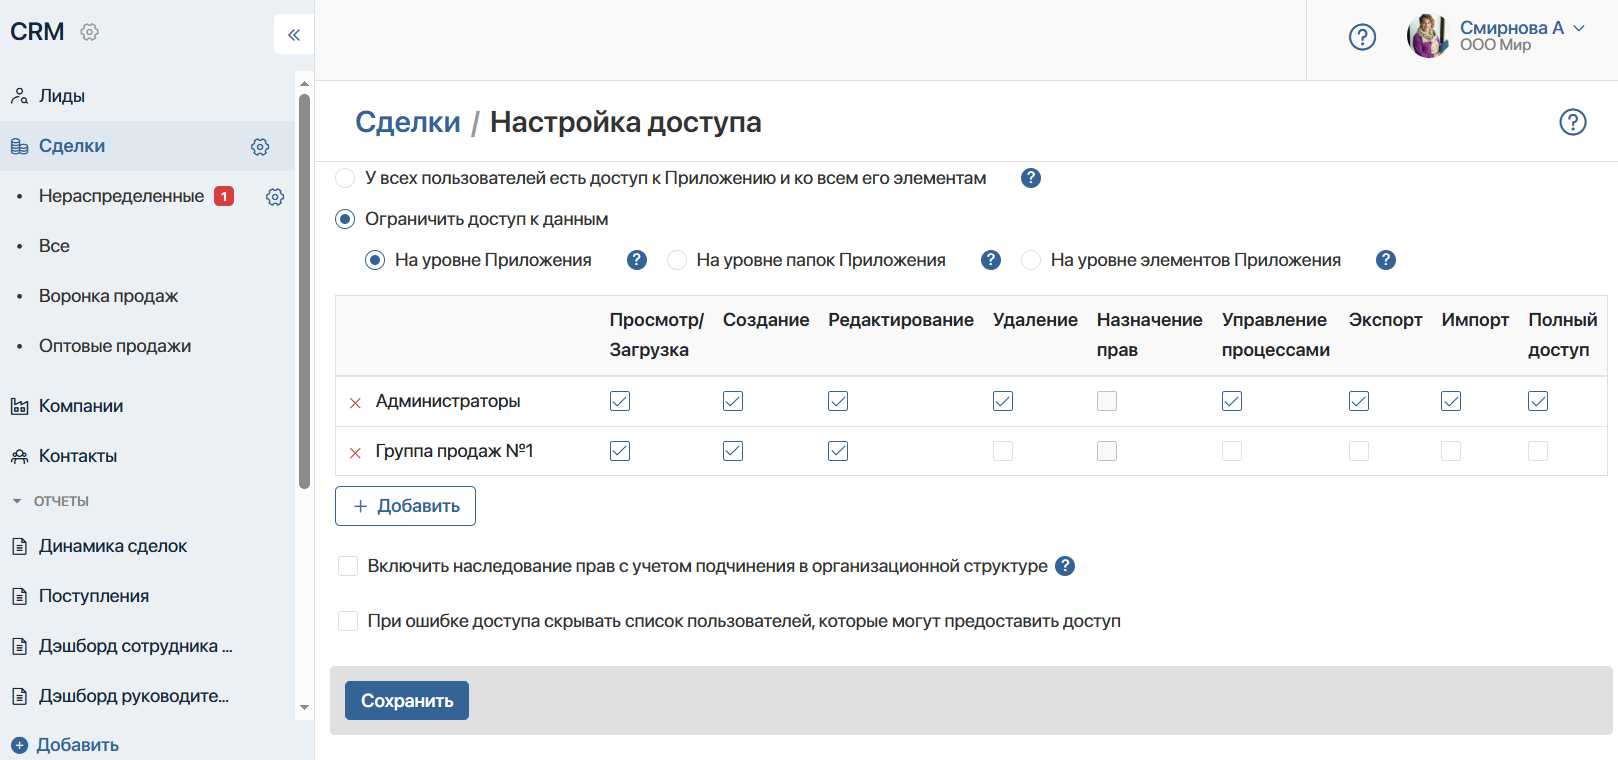Screen dimensions: 1618x760
Task: Click plus icon next to sidebar Добавить
Action: click(19, 745)
